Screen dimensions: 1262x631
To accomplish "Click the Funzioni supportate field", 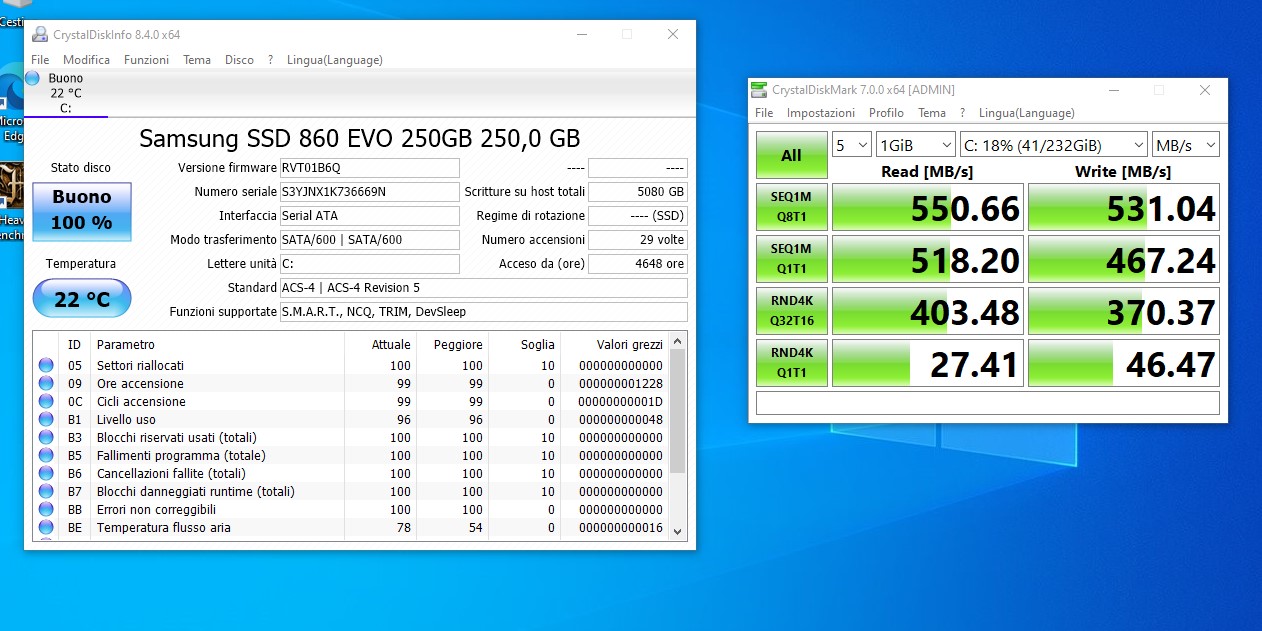I will 483,311.
